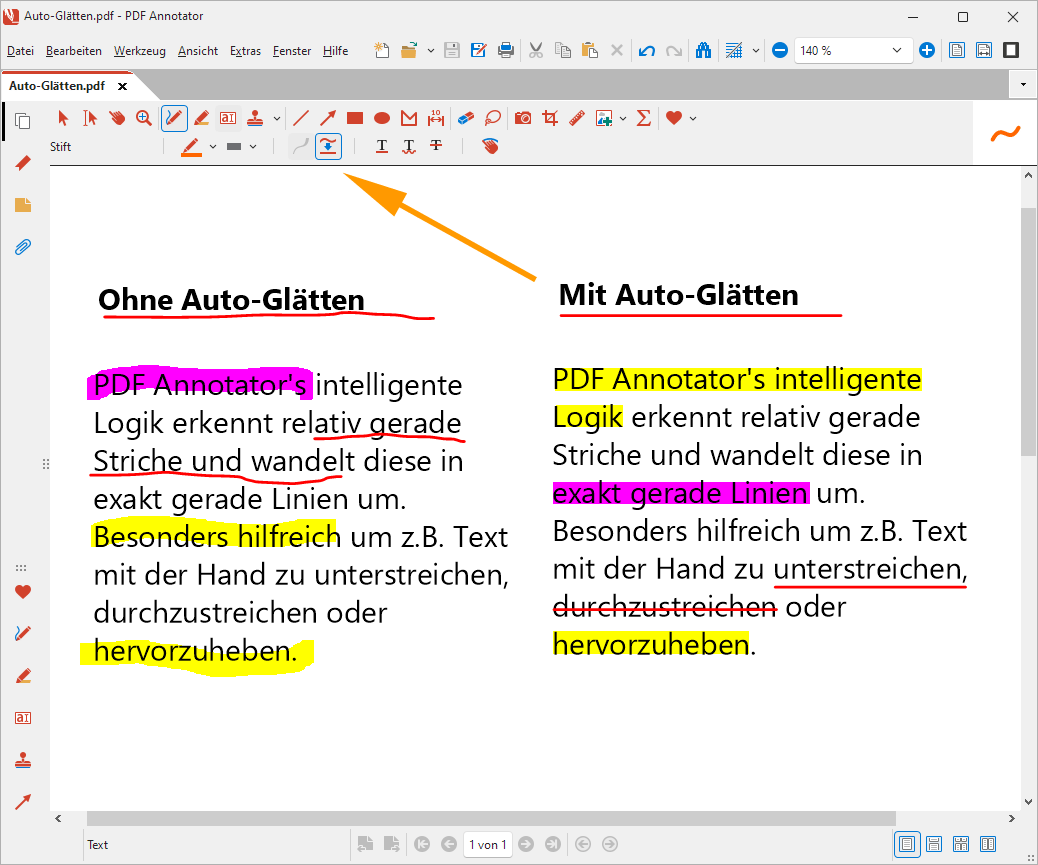1038x865 pixels.
Task: Select the crop tool
Action: coord(549,118)
